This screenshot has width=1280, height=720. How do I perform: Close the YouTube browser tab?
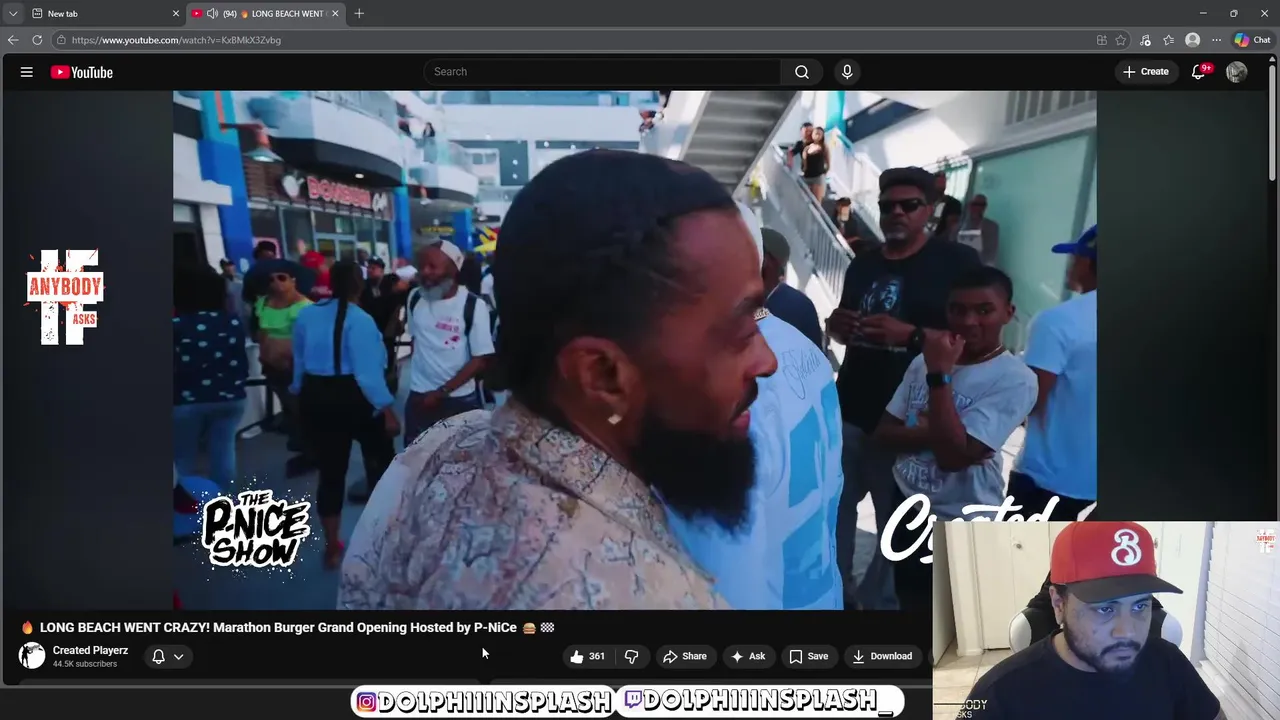coord(335,13)
